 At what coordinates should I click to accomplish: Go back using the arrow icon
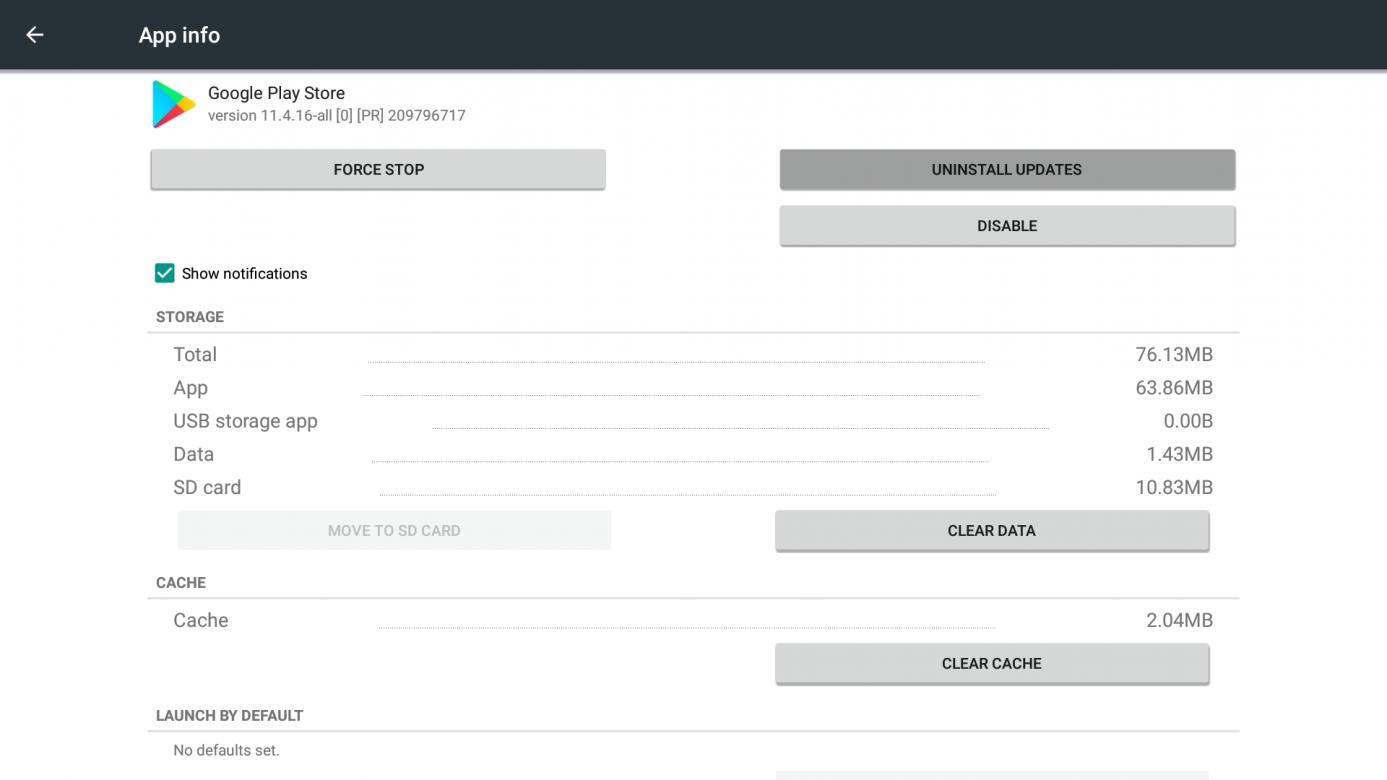pyautogui.click(x=35, y=35)
